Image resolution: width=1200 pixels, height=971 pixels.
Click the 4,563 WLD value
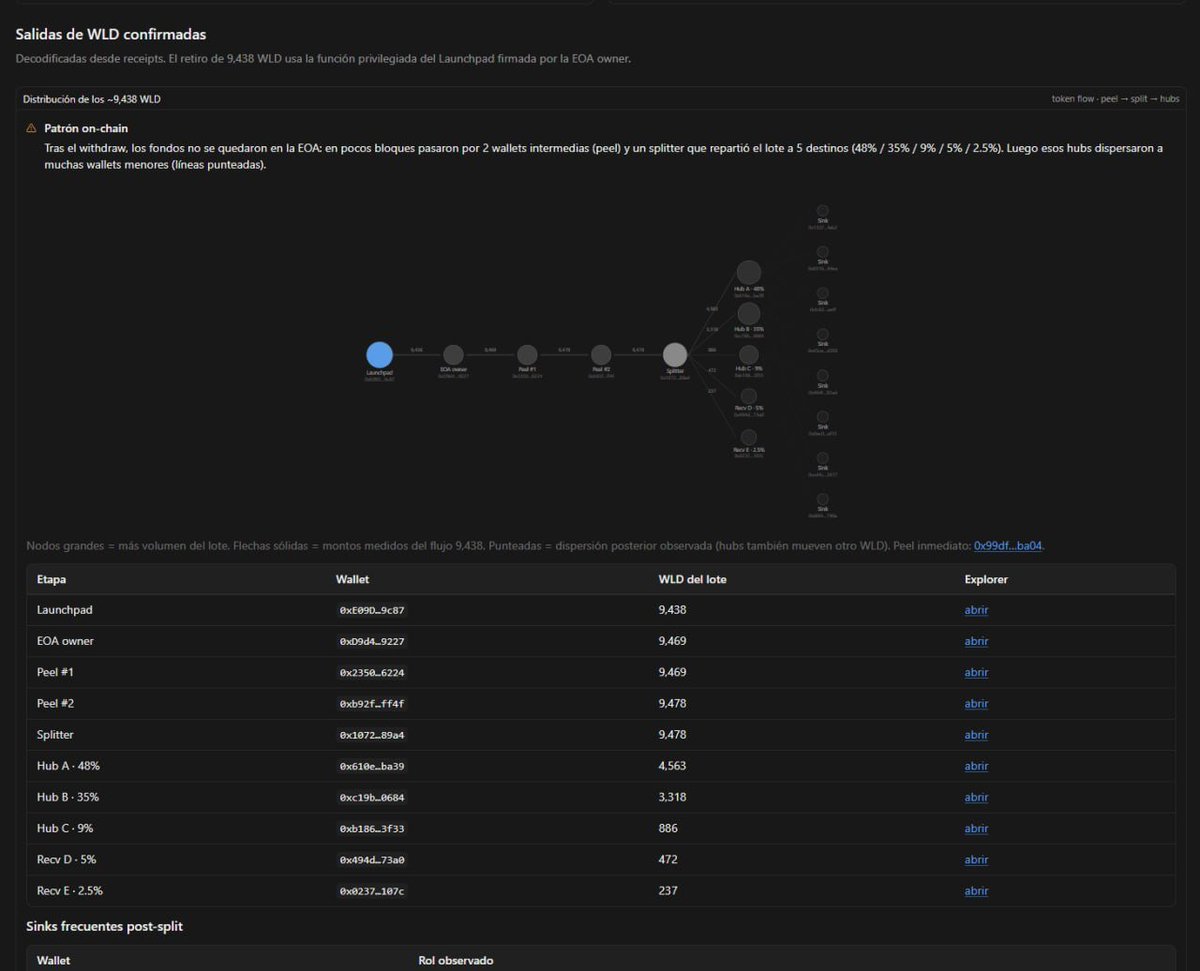tap(672, 766)
